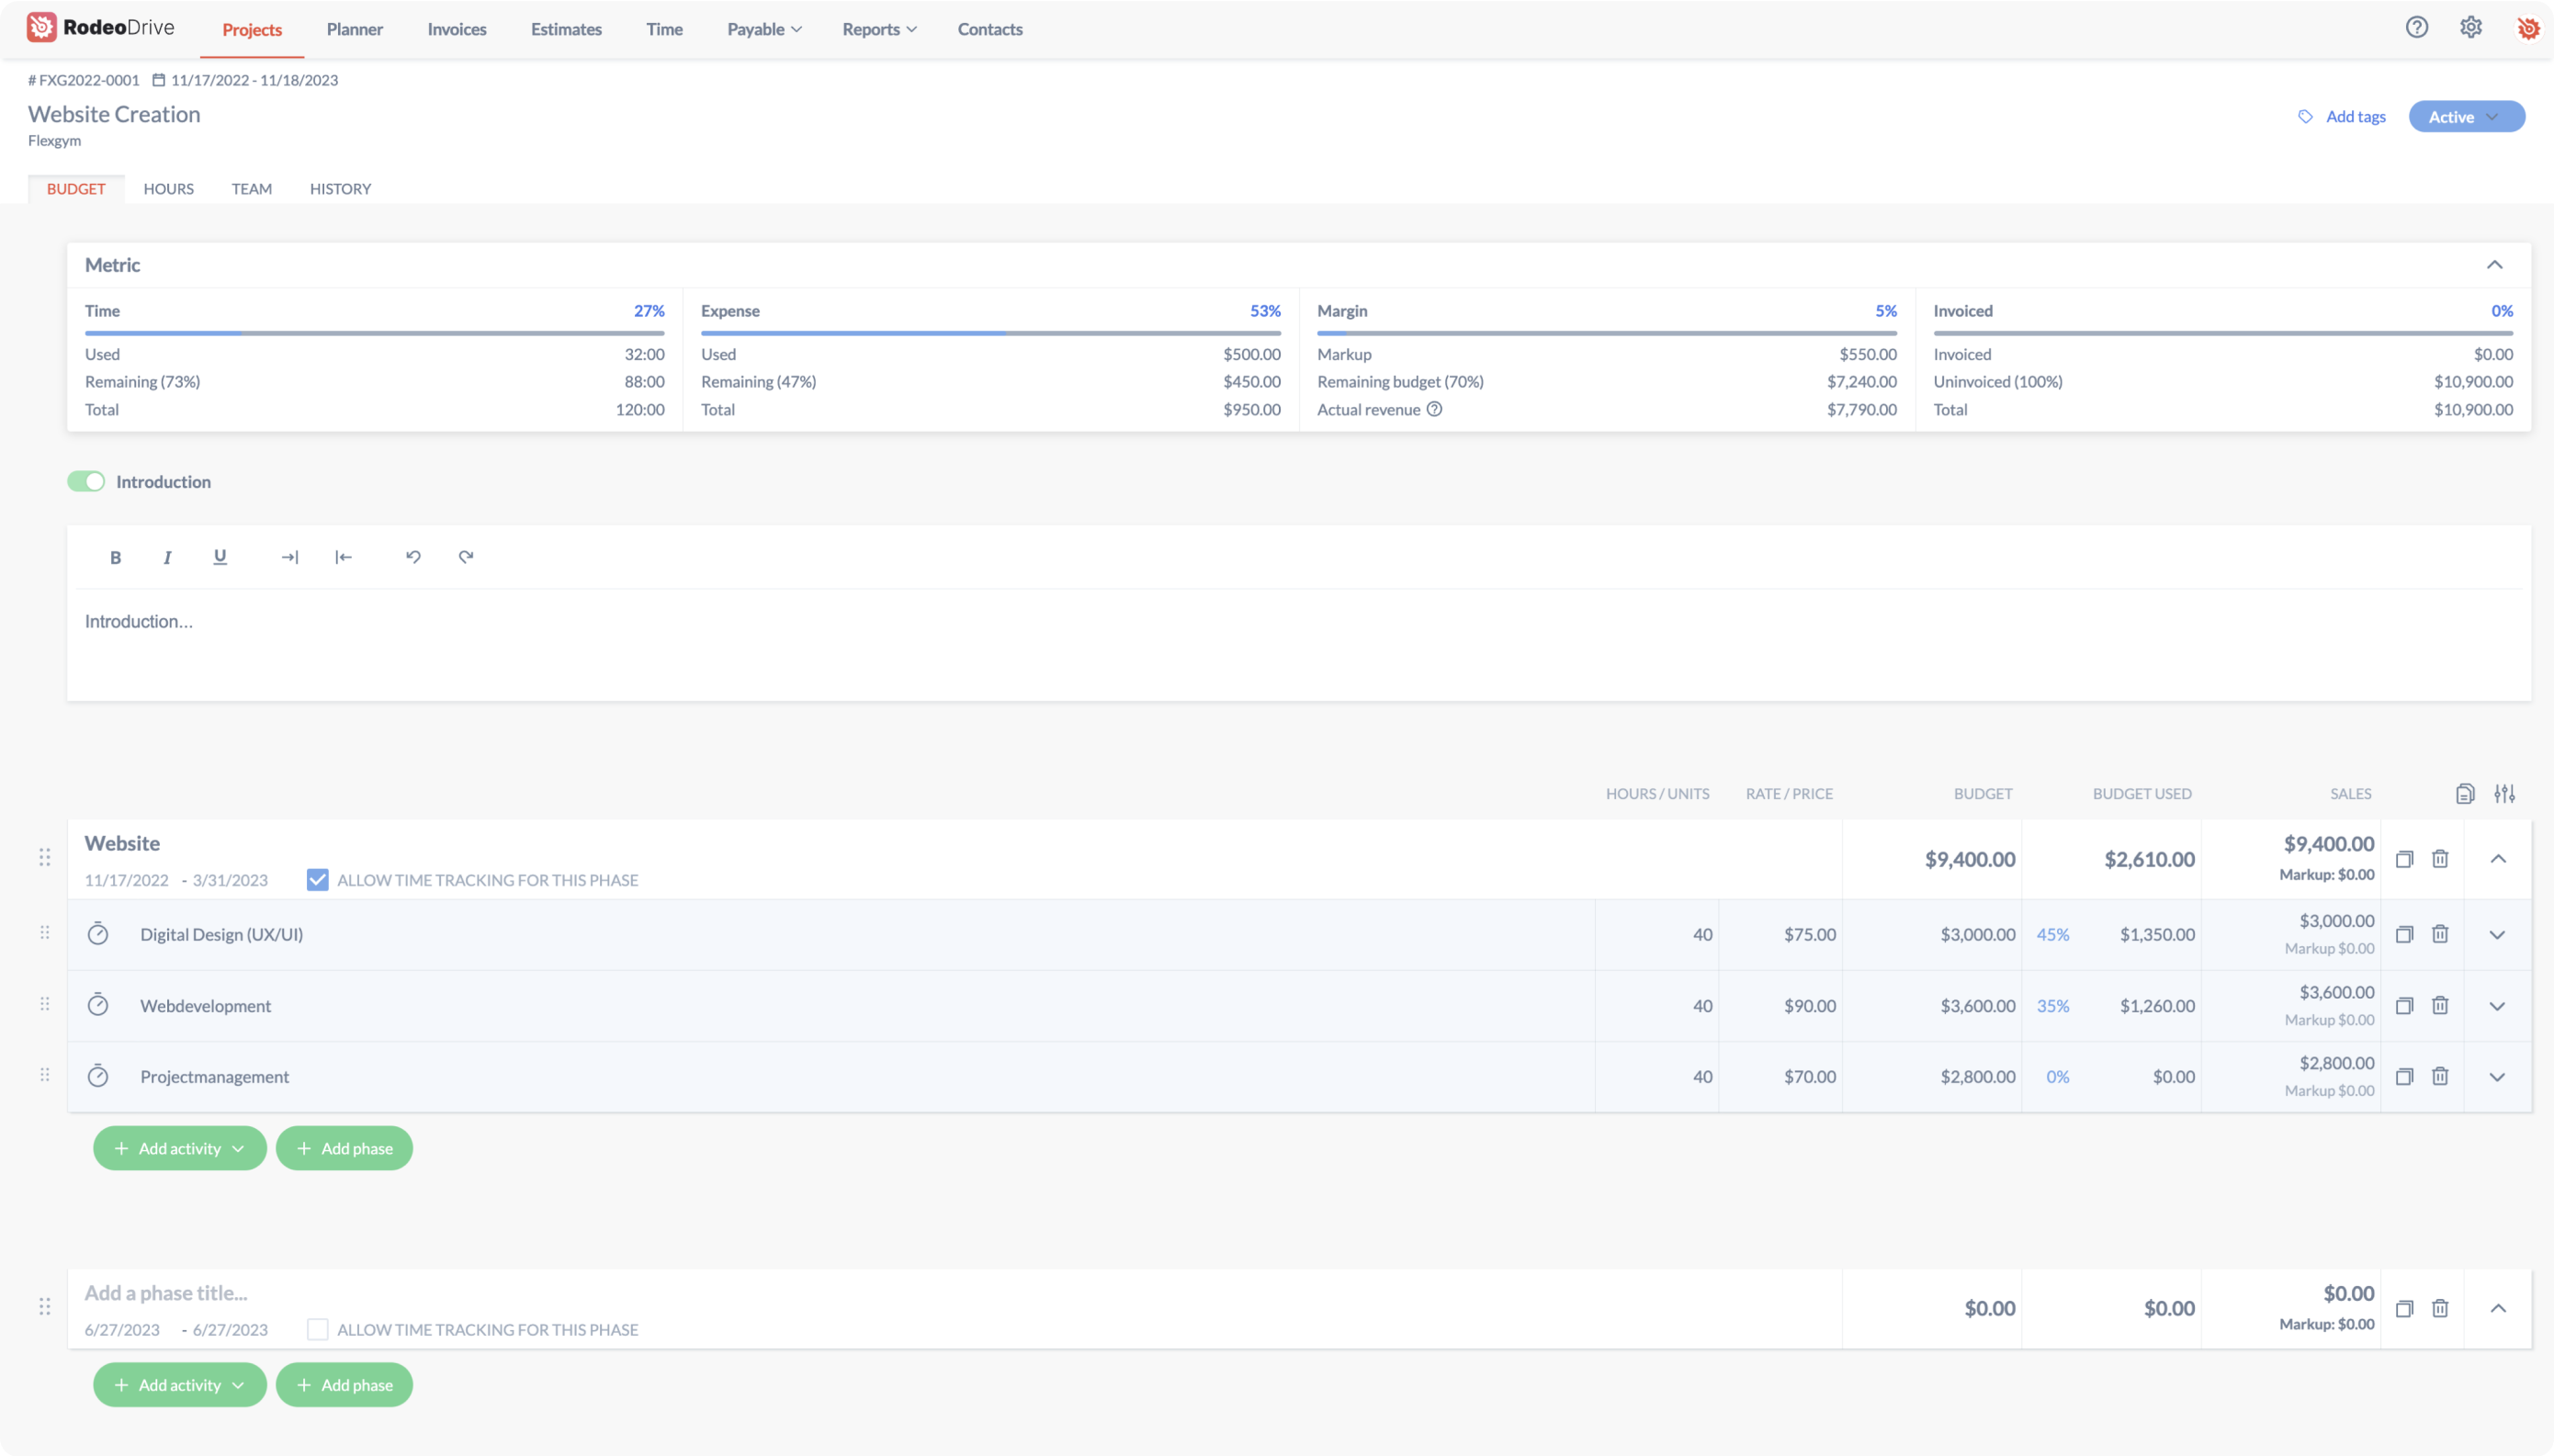Open budget column settings sliders icon

pyautogui.click(x=2504, y=794)
